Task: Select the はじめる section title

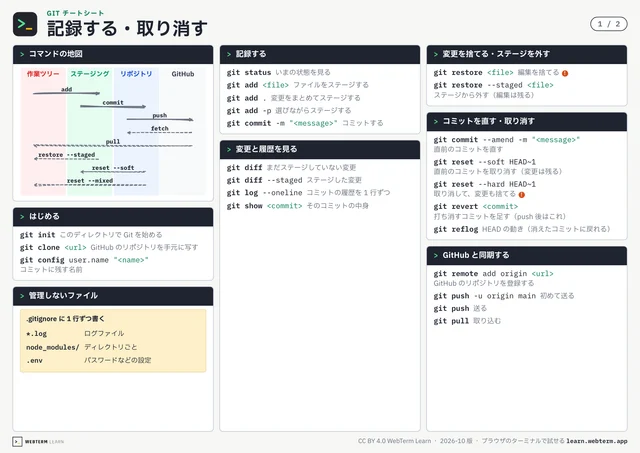Action: pyautogui.click(x=44, y=216)
